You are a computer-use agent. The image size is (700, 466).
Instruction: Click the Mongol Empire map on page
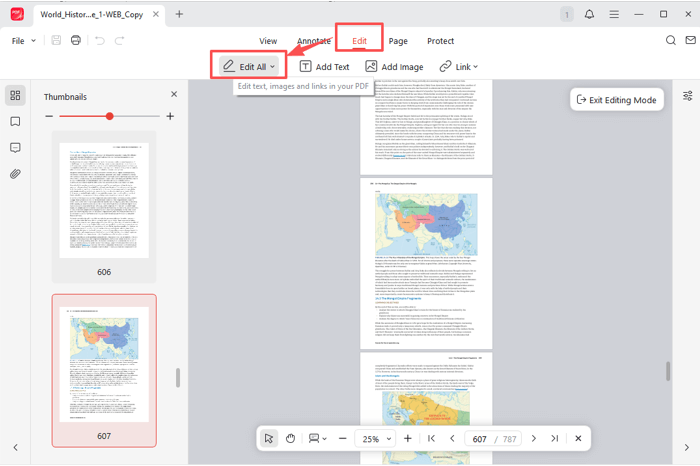point(426,224)
